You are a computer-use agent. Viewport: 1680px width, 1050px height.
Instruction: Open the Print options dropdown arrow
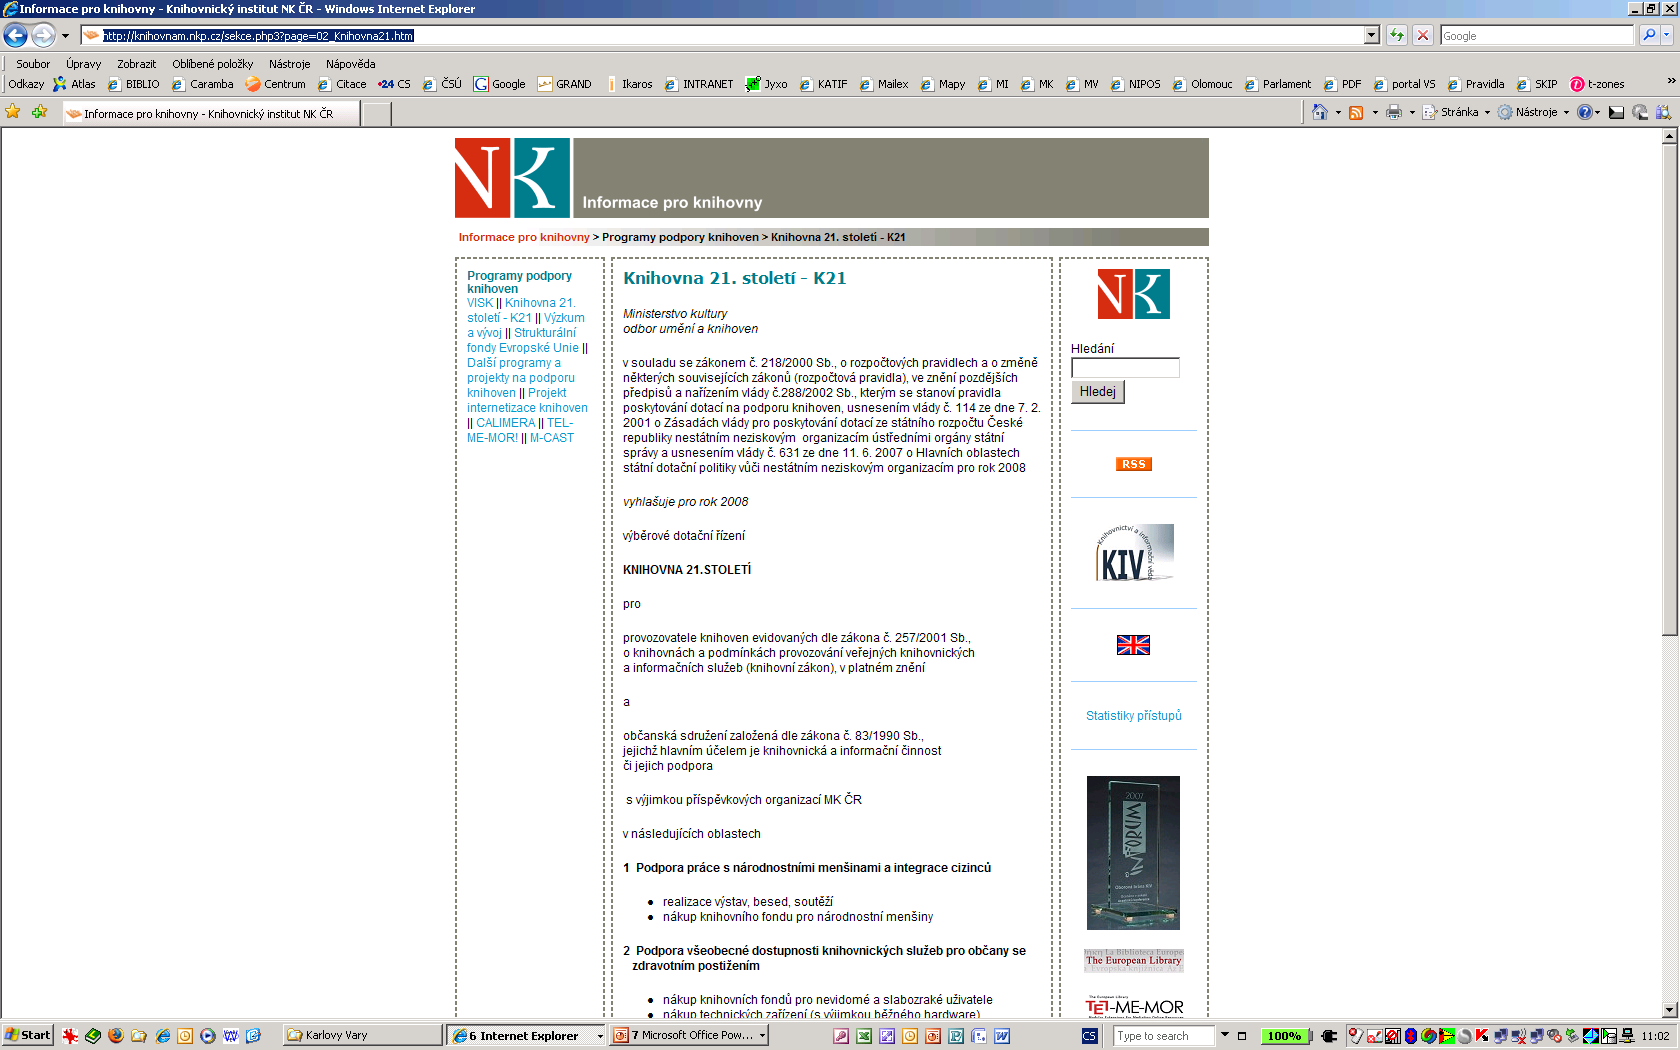click(1412, 113)
